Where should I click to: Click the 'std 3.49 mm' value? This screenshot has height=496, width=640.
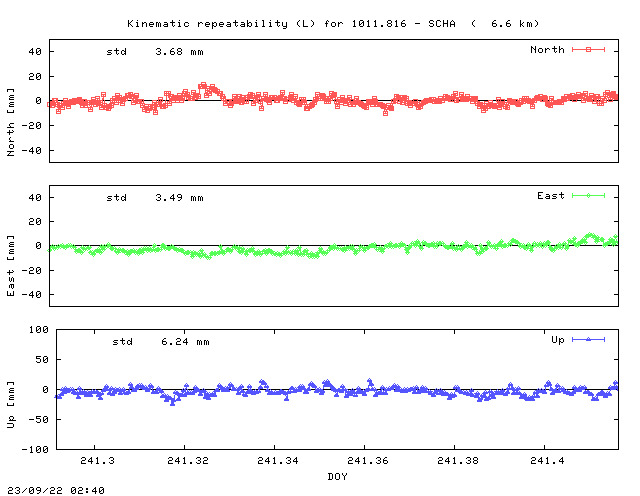pyautogui.click(x=155, y=198)
